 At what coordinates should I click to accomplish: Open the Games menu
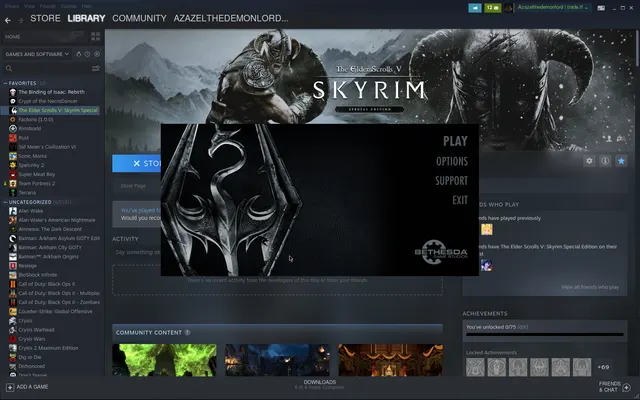point(69,6)
